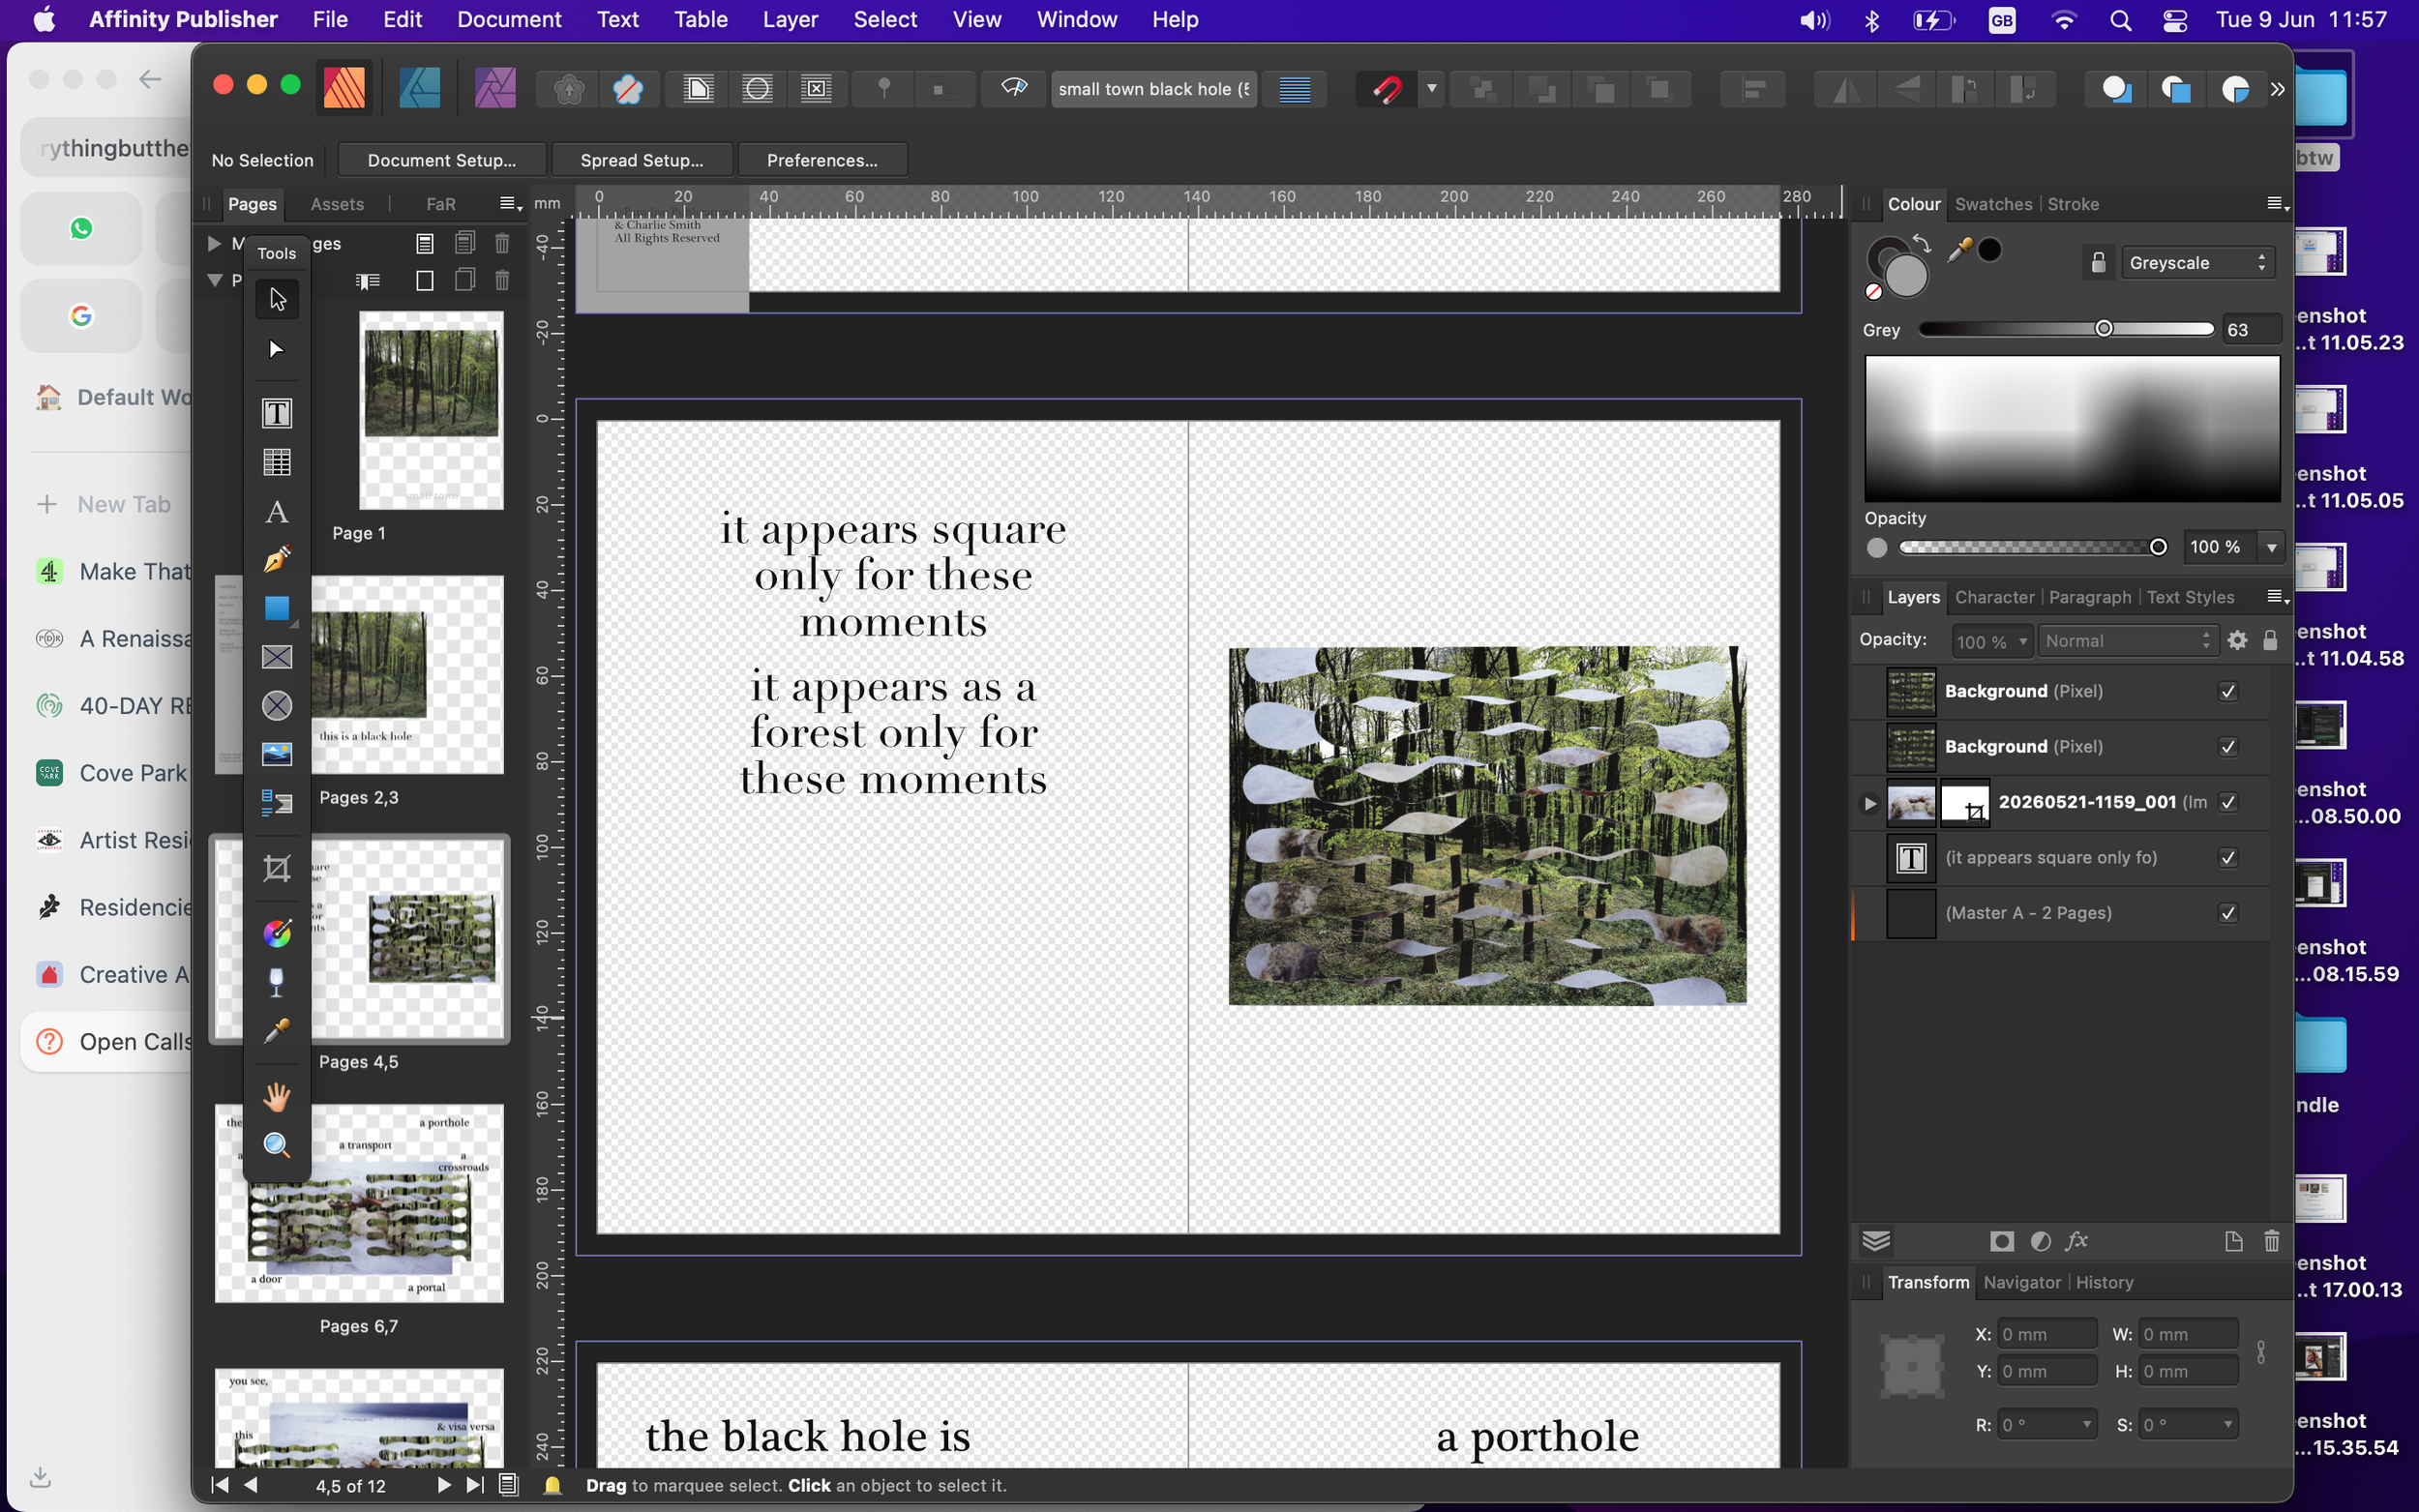The height and width of the screenshot is (1512, 2419).
Task: Open snapping options dropdown arrow
Action: click(1432, 89)
